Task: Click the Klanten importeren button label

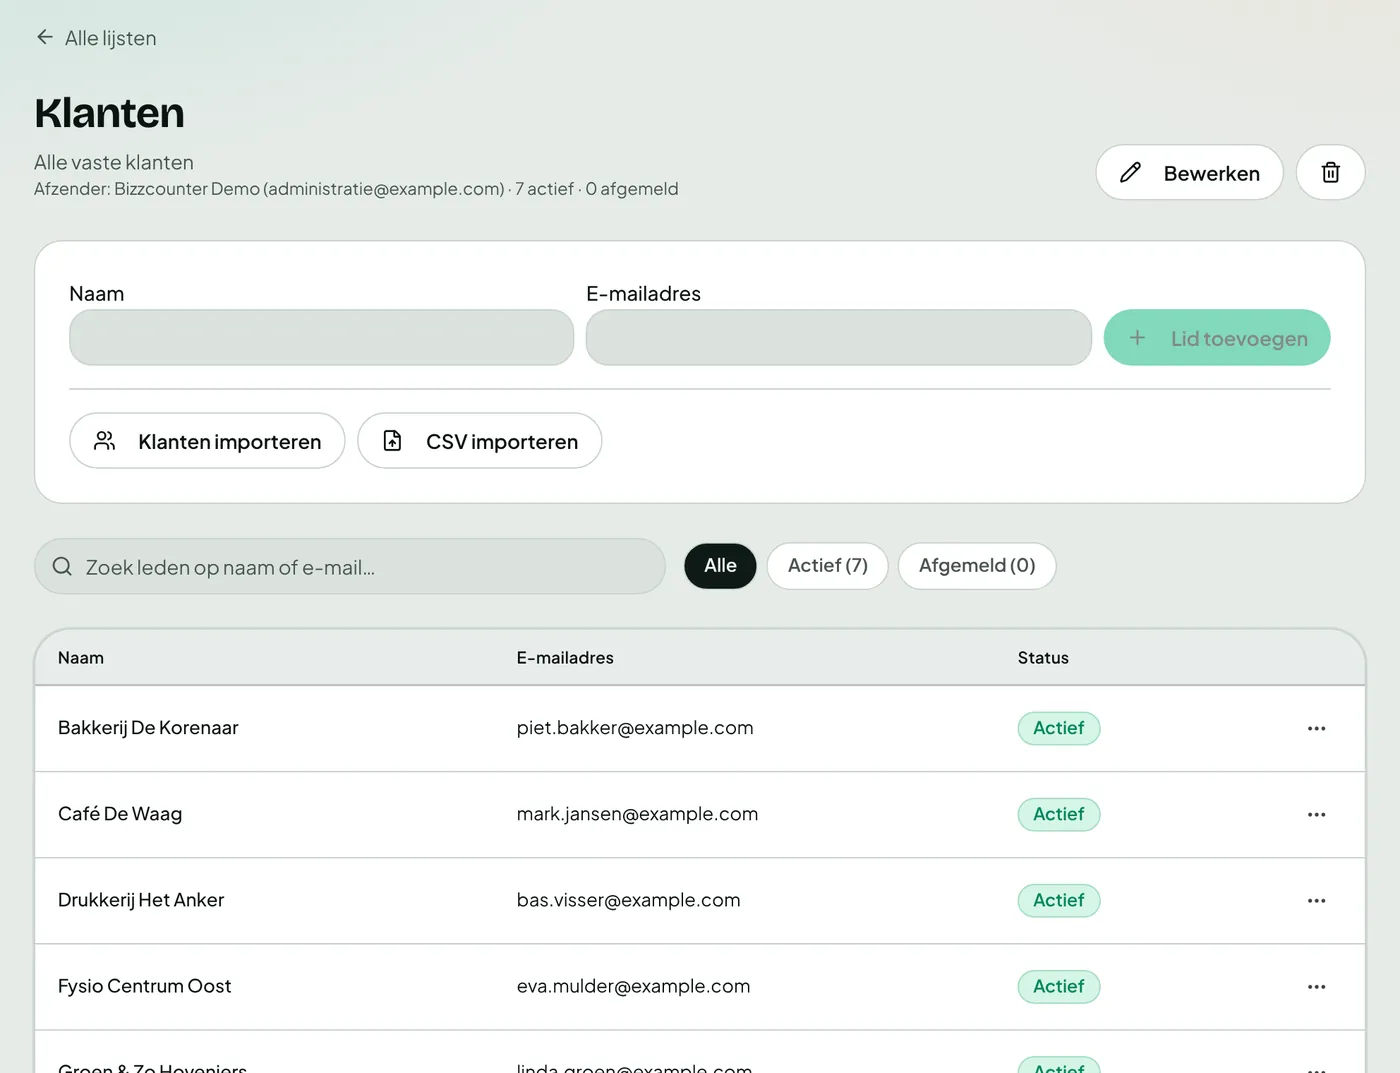Action: 230,442
